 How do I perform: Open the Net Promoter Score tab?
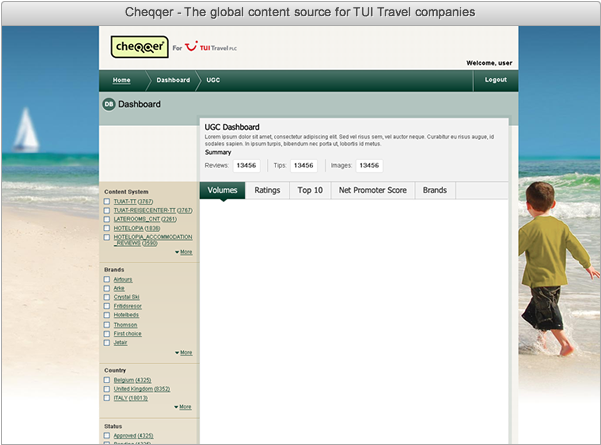[x=372, y=190]
